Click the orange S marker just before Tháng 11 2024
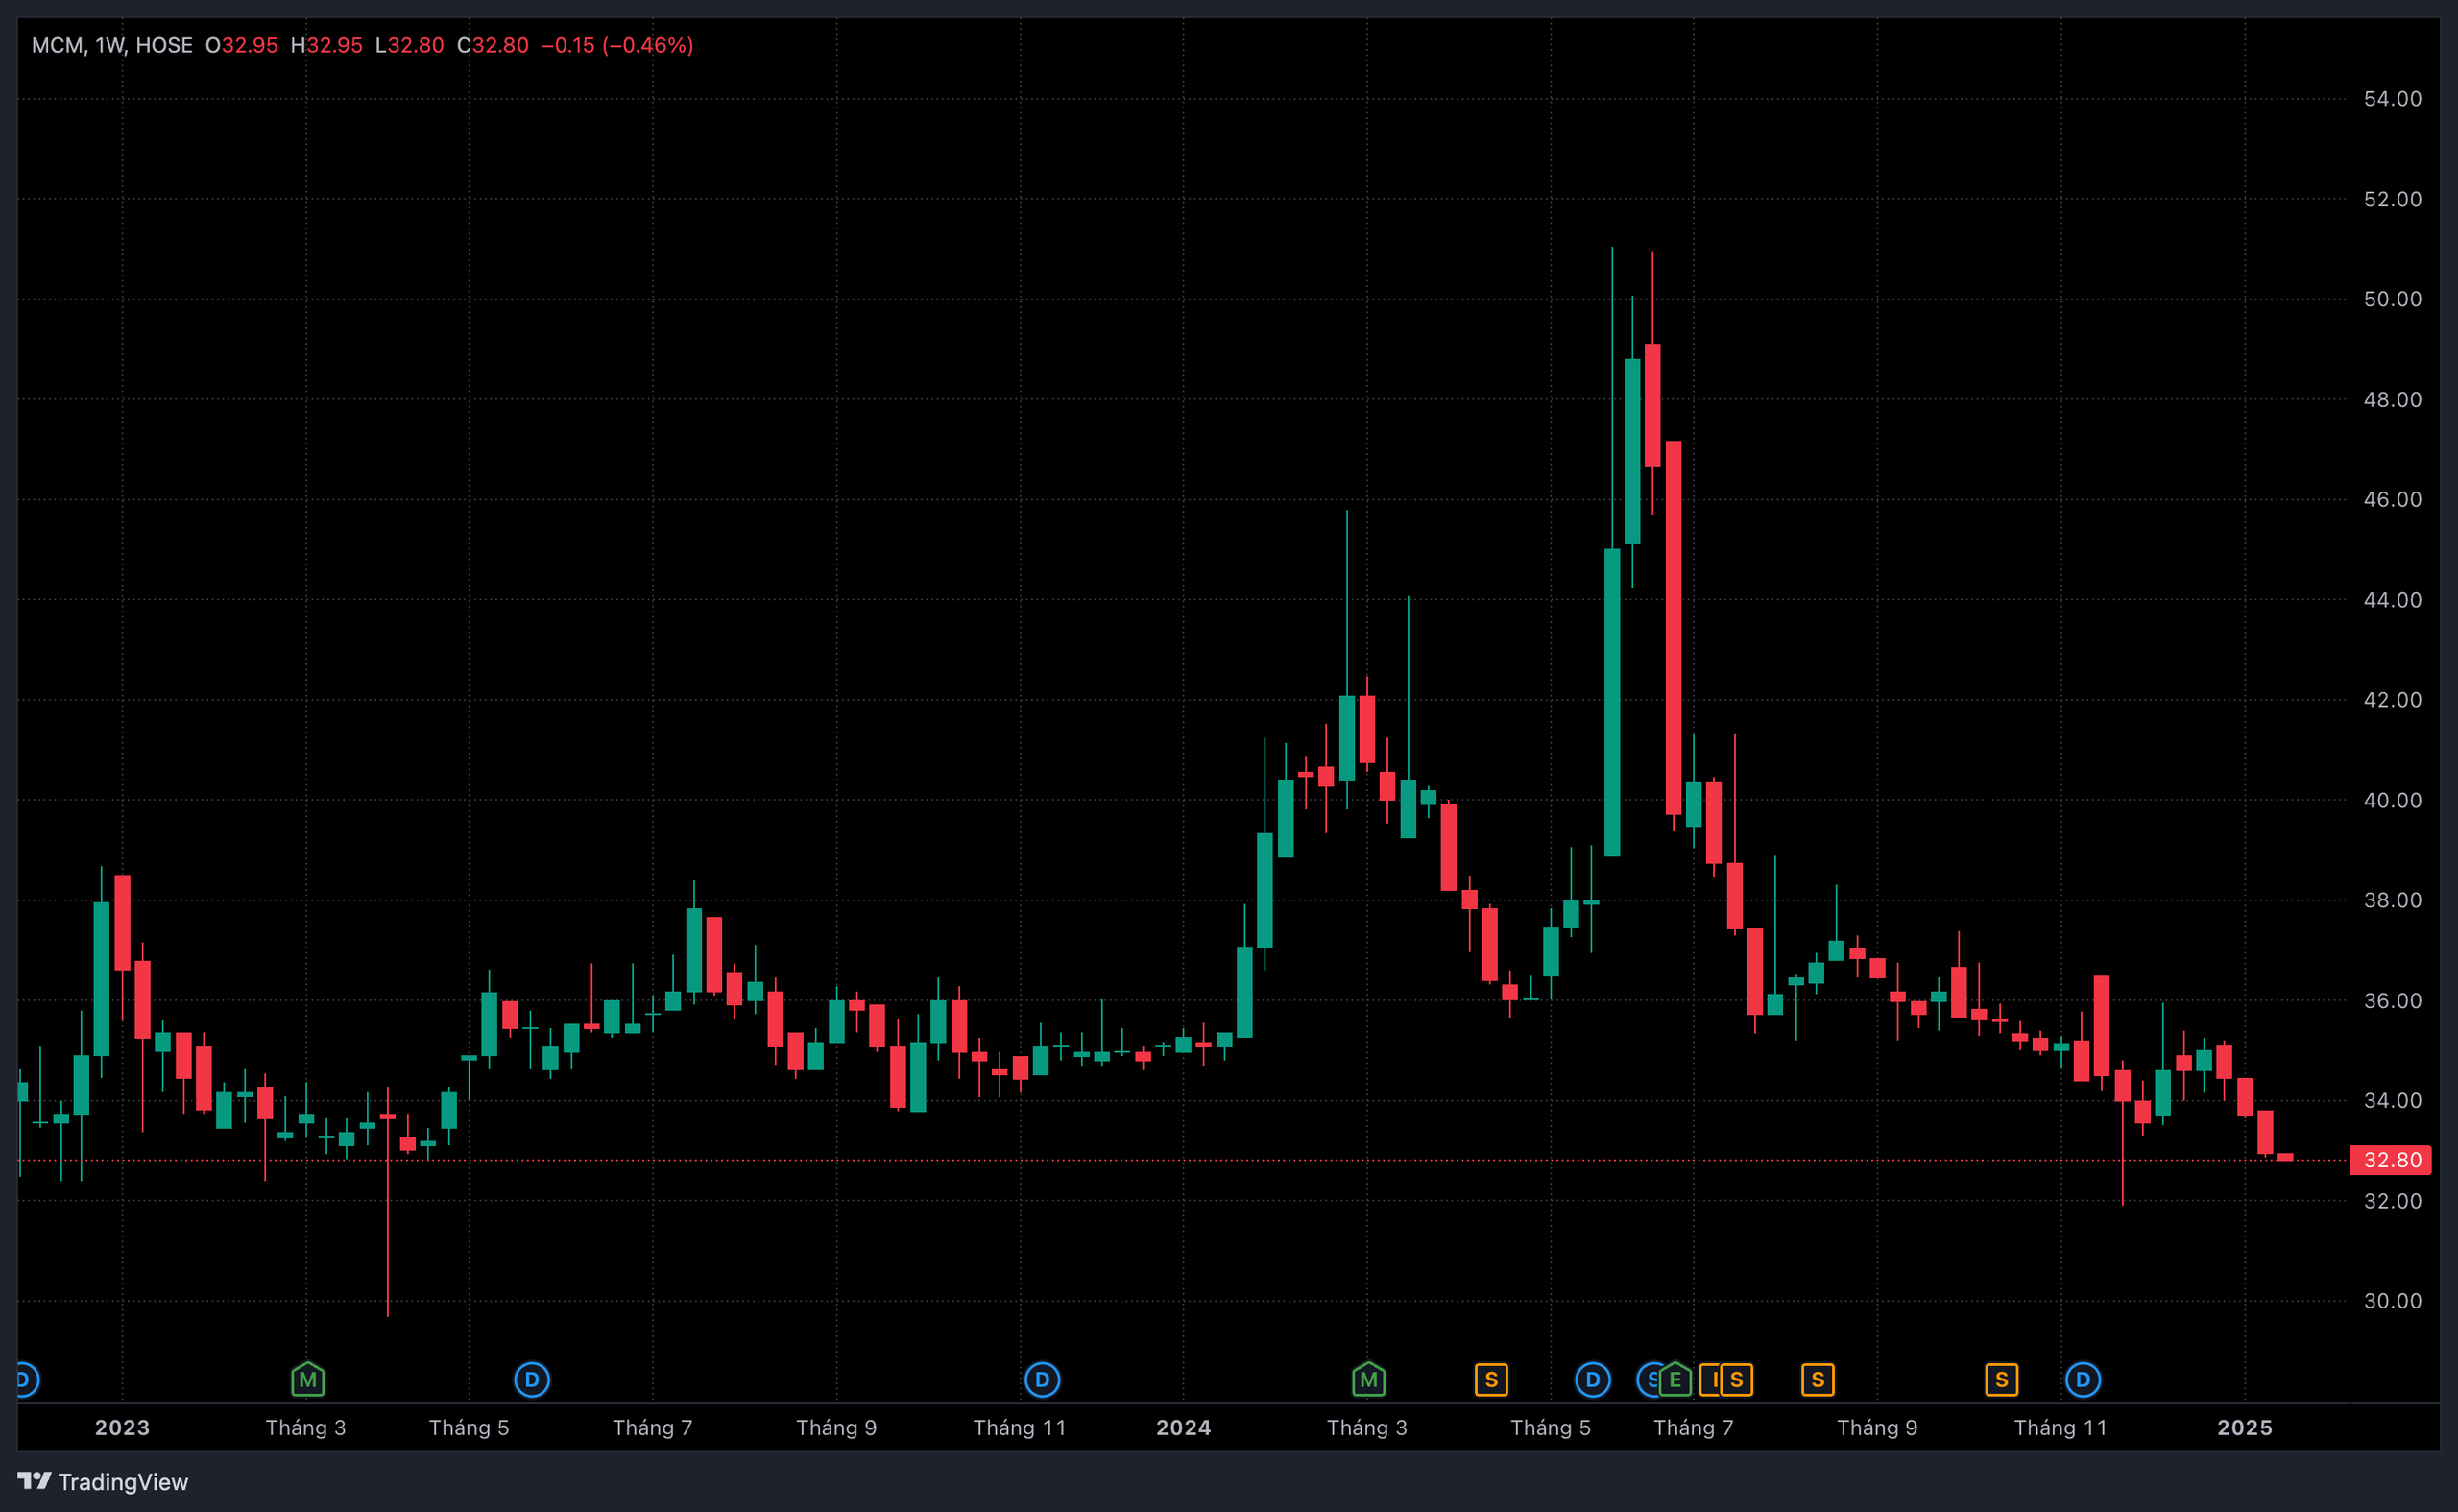The height and width of the screenshot is (1512, 2458). [2001, 1380]
